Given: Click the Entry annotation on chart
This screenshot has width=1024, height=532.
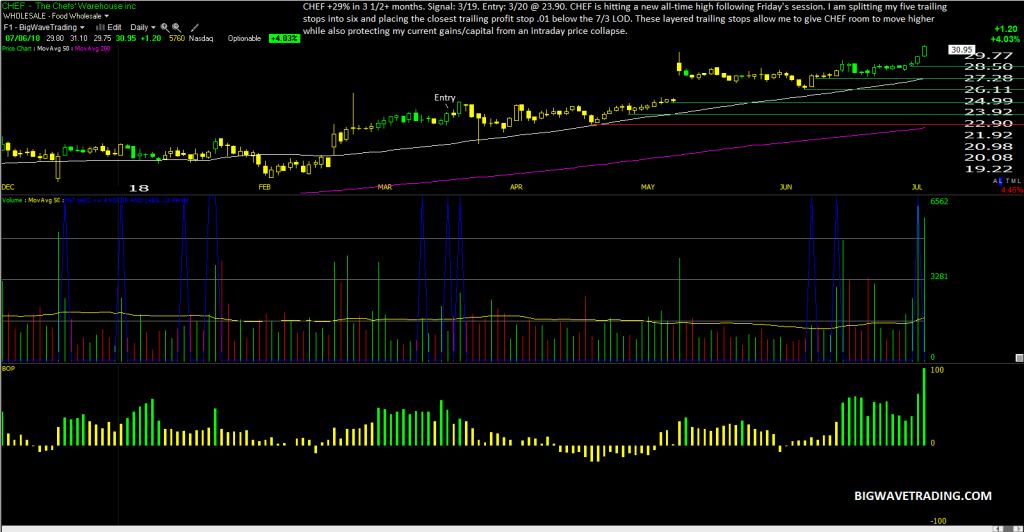Looking at the screenshot, I should [x=445, y=98].
